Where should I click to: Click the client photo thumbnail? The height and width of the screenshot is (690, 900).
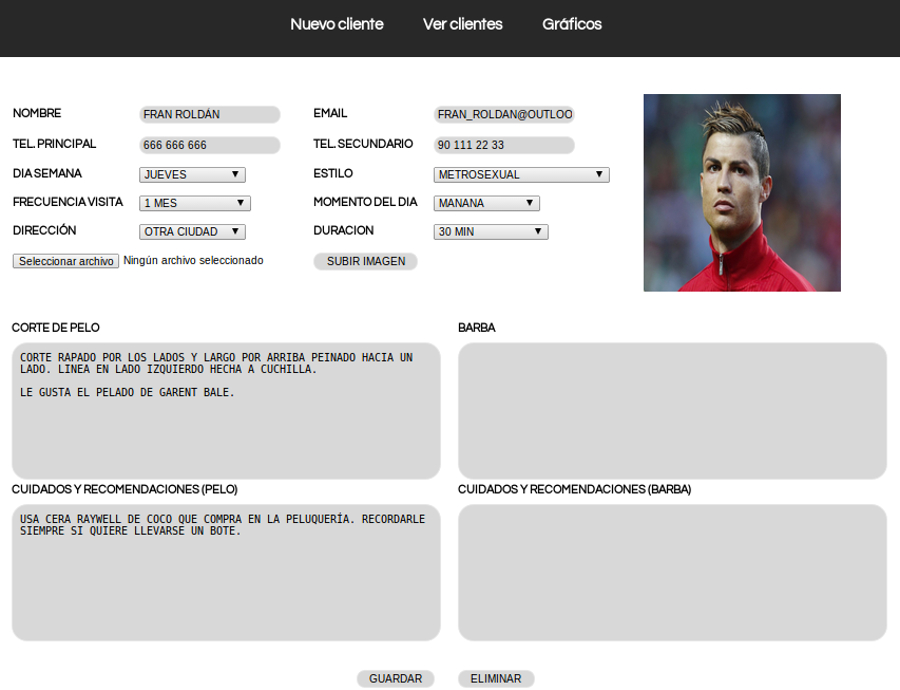click(x=741, y=193)
